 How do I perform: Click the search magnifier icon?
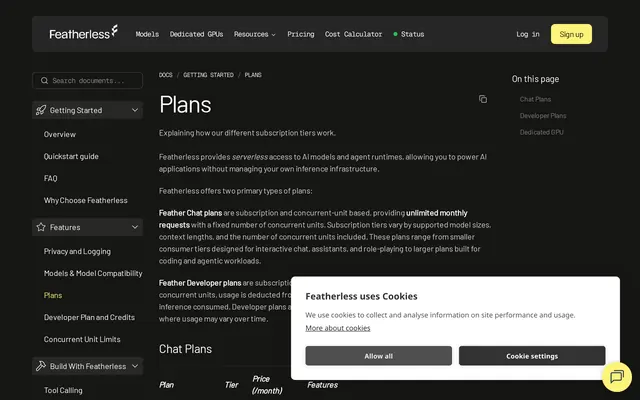pyautogui.click(x=44, y=80)
